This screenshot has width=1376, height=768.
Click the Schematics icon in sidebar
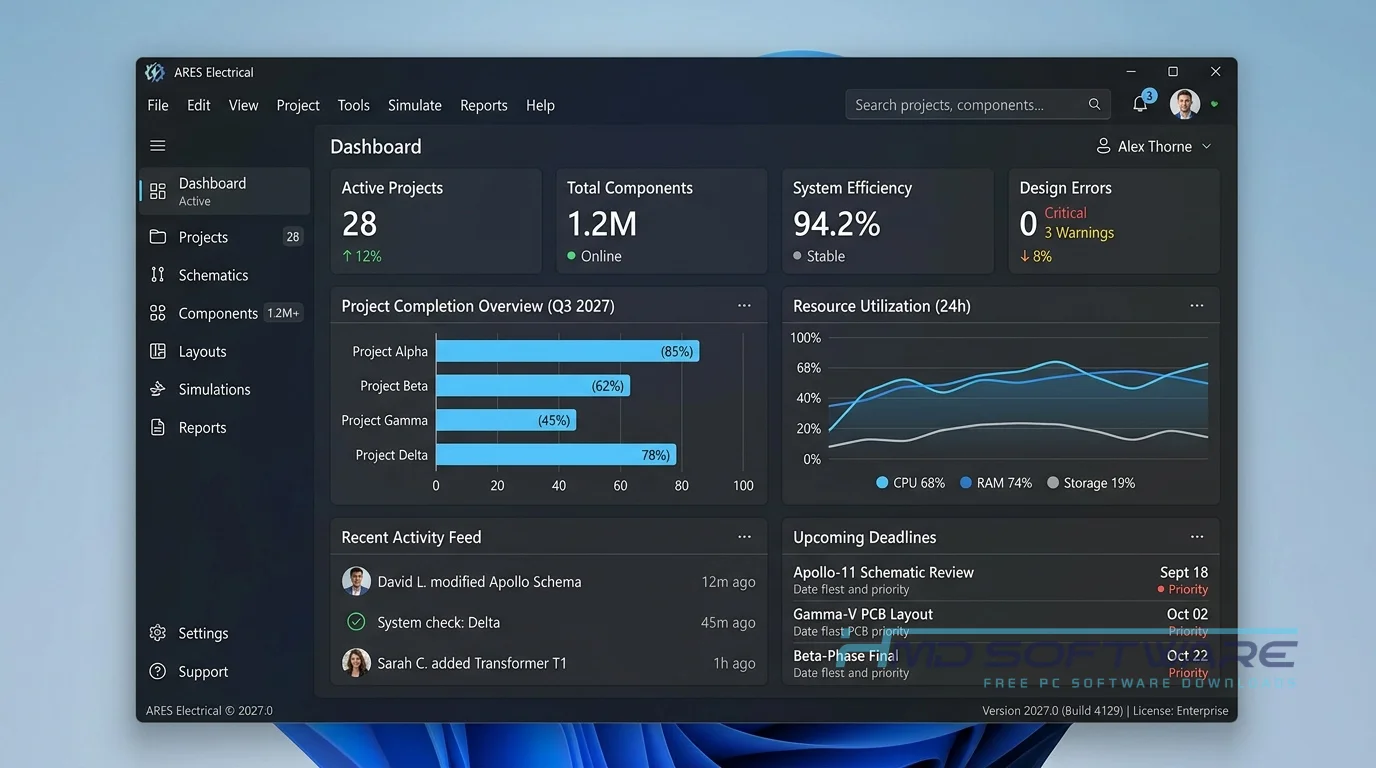click(158, 275)
